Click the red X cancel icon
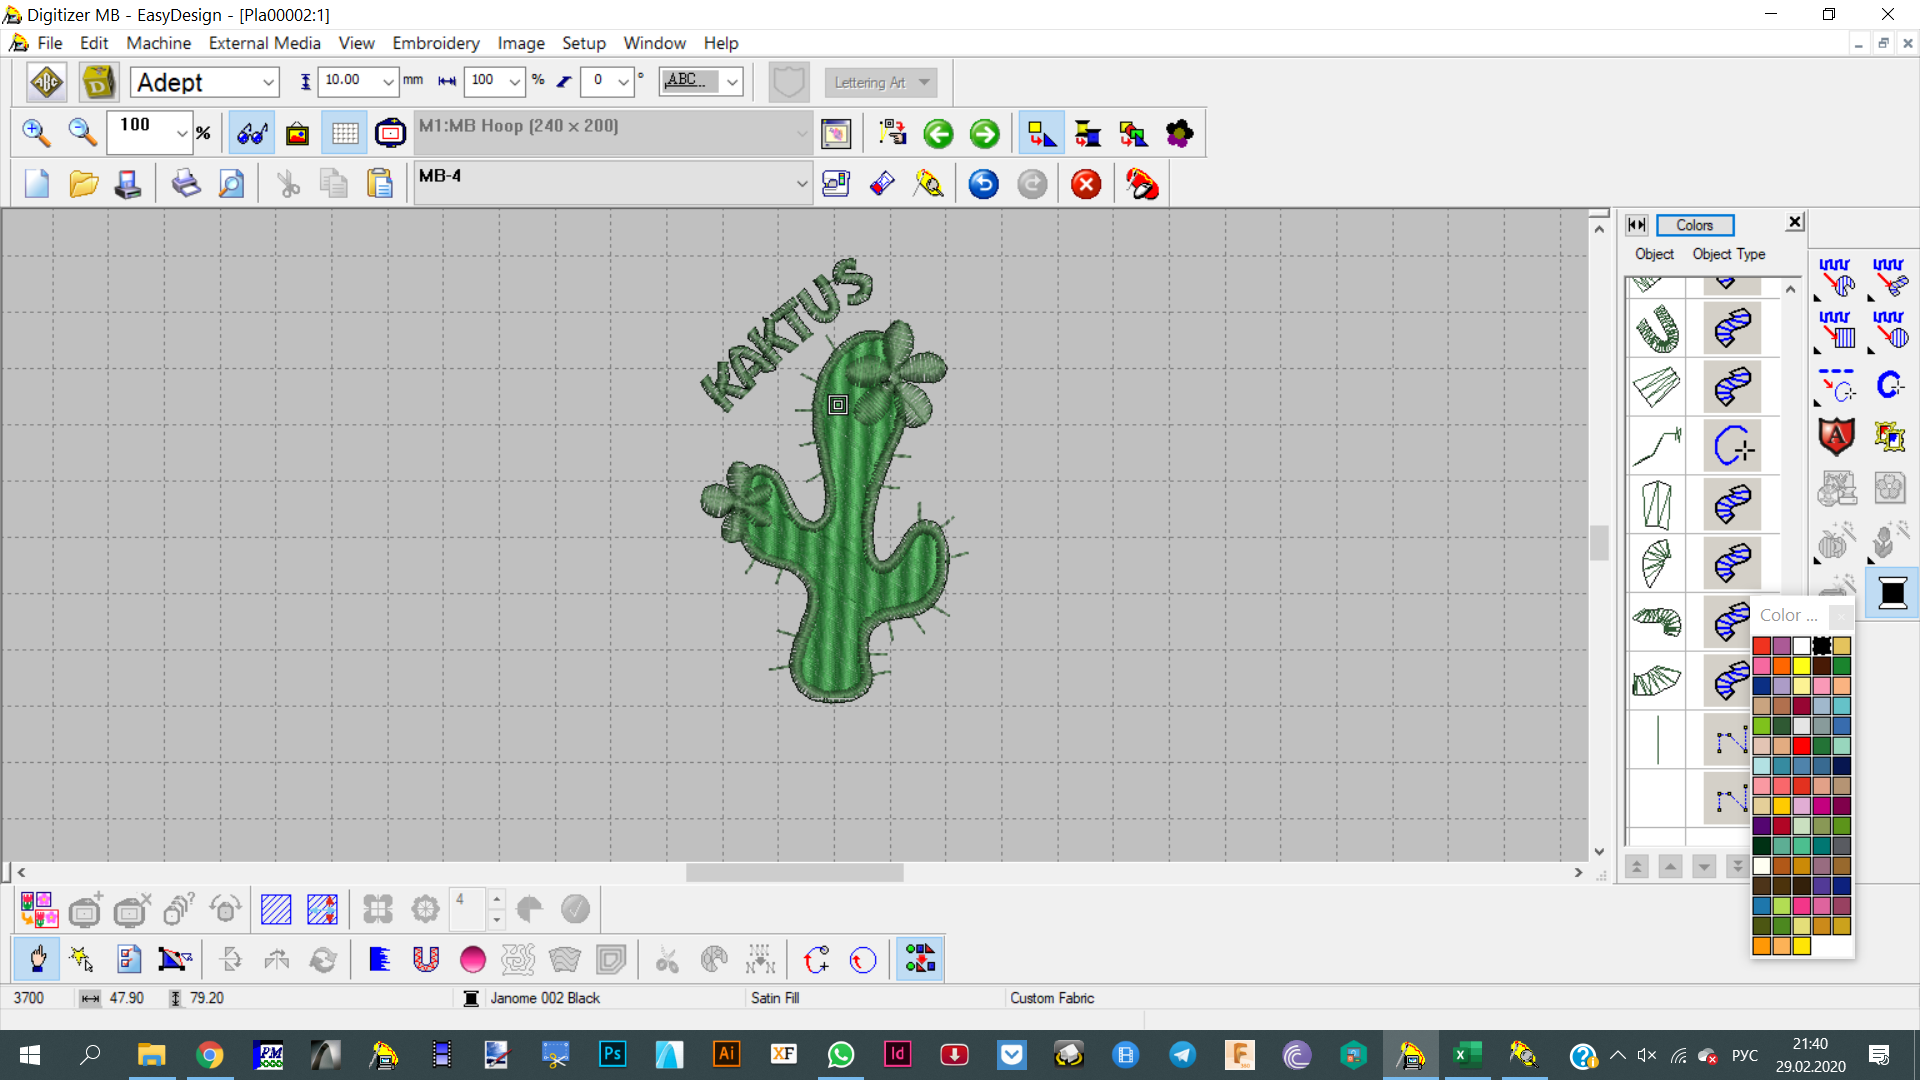Viewport: 1920px width, 1080px height. [x=1086, y=184]
